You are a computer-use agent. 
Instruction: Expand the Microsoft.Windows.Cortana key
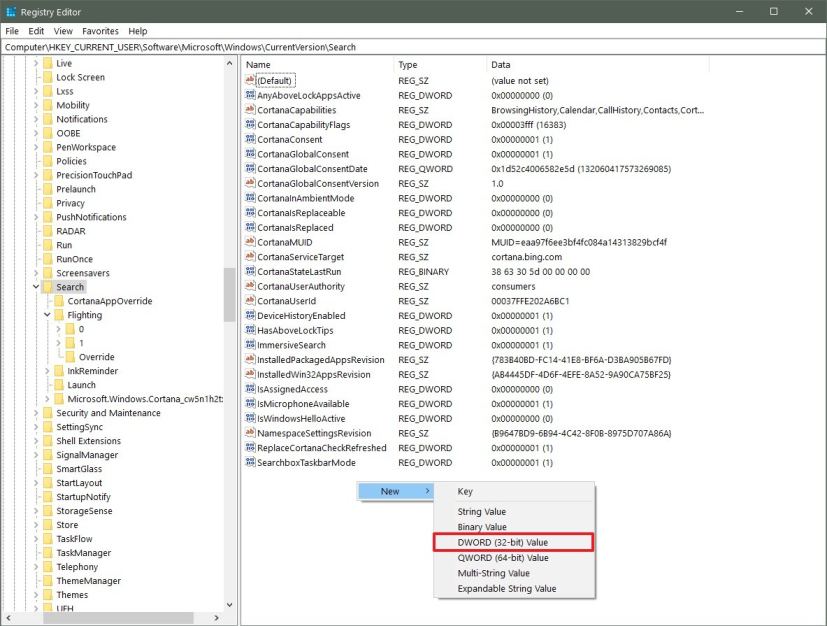click(x=47, y=399)
